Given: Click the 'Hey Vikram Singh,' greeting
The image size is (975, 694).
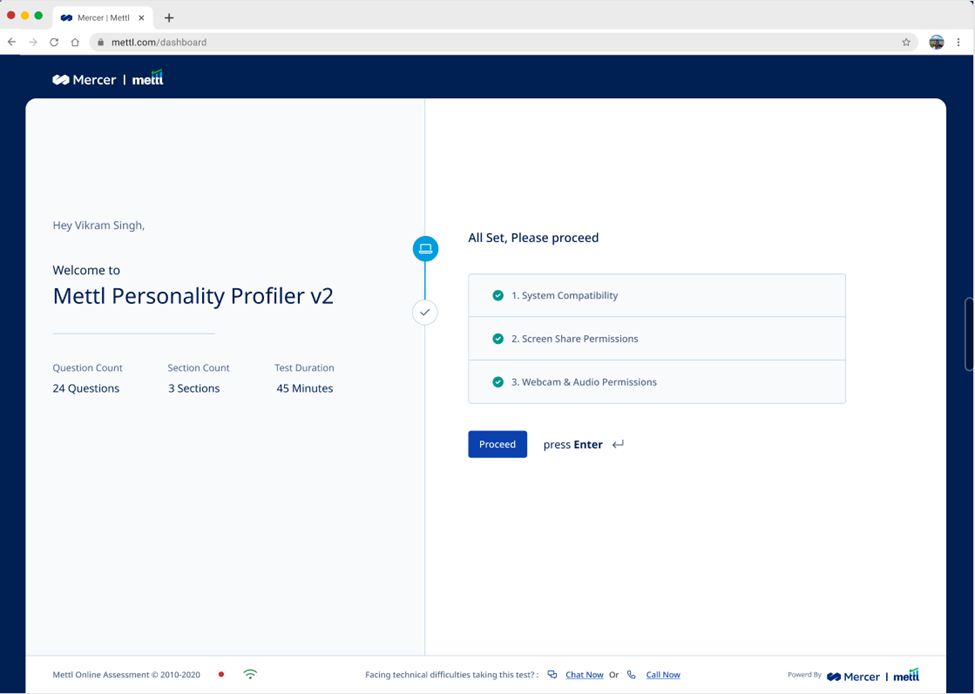Looking at the screenshot, I should coord(98,225).
